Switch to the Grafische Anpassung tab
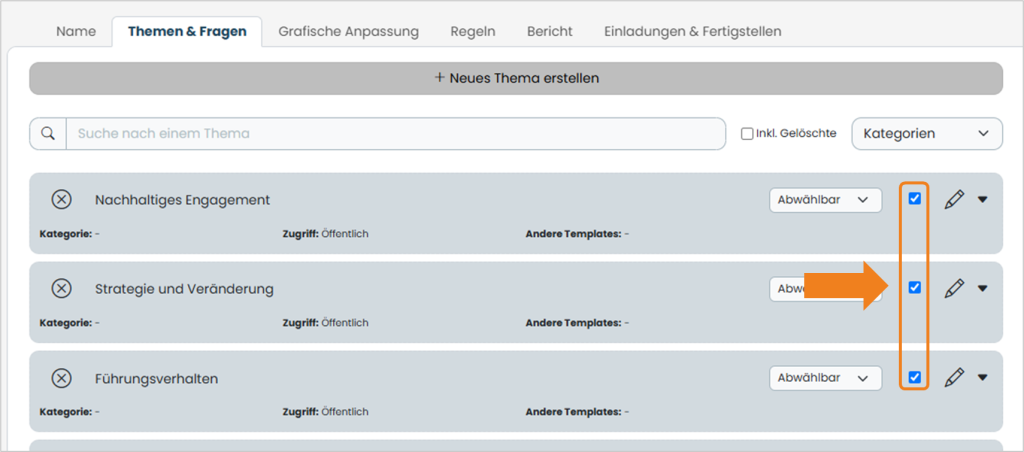1024x452 pixels. tap(348, 31)
